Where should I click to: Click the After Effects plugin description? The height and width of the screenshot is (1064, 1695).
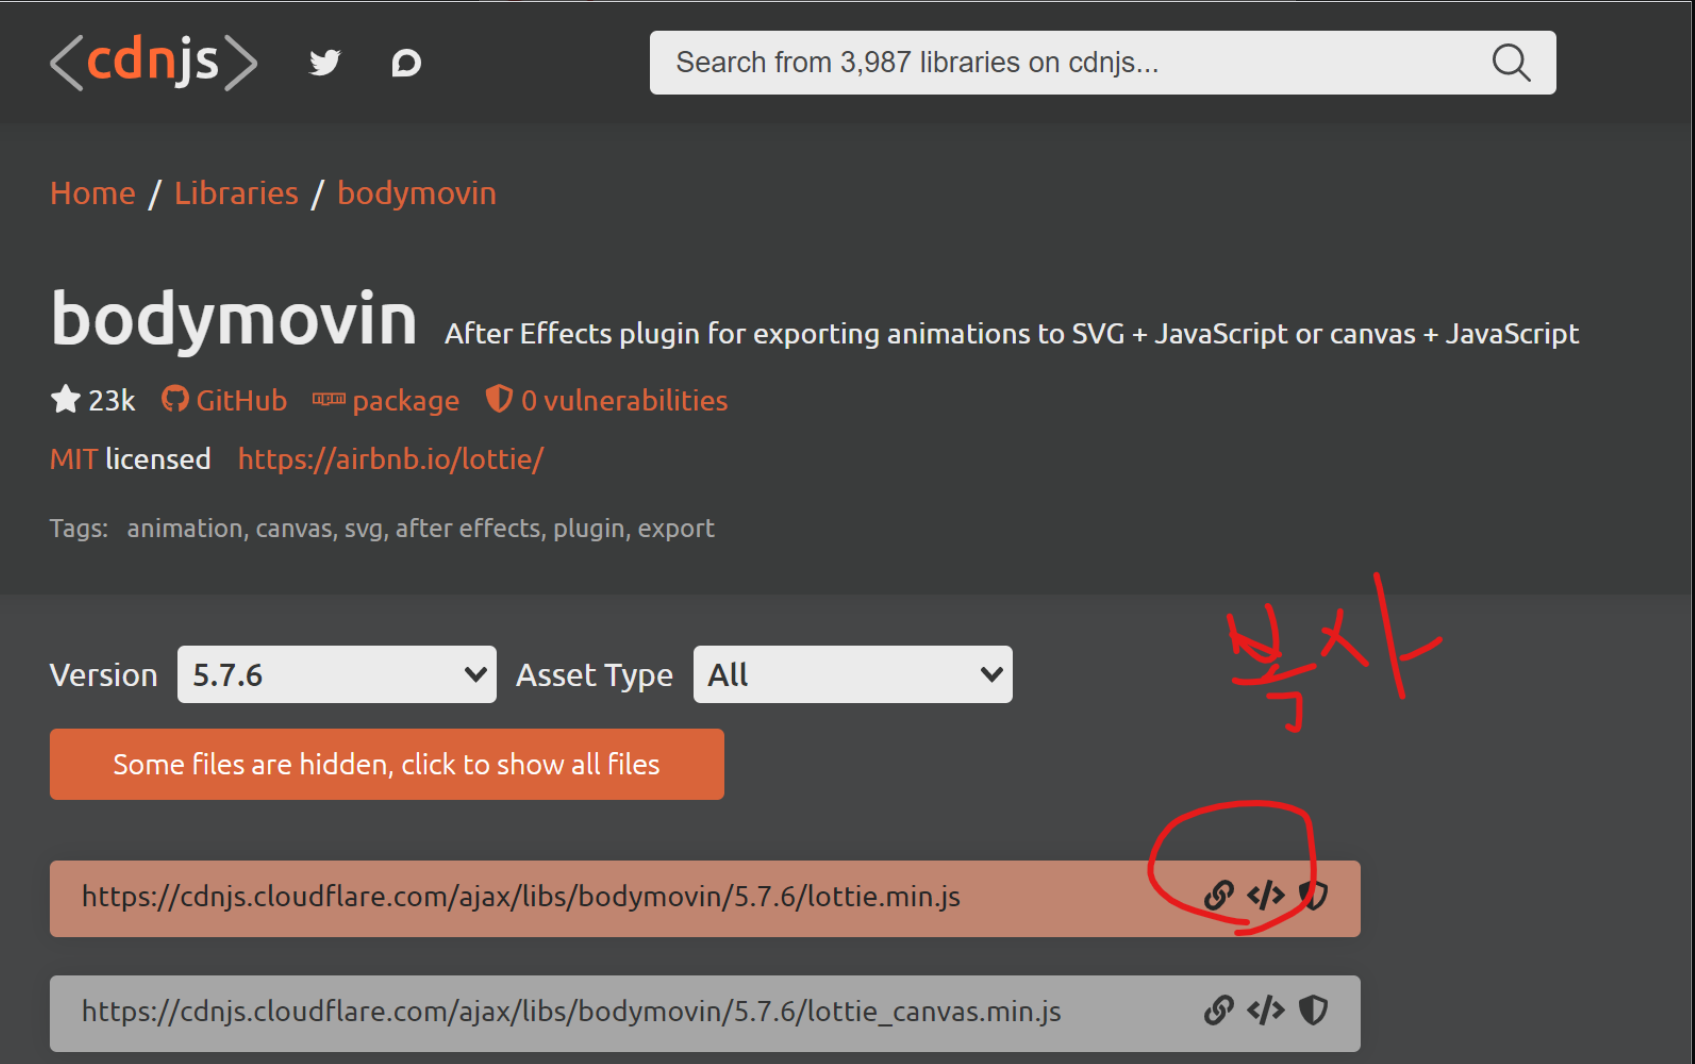pyautogui.click(x=1012, y=334)
